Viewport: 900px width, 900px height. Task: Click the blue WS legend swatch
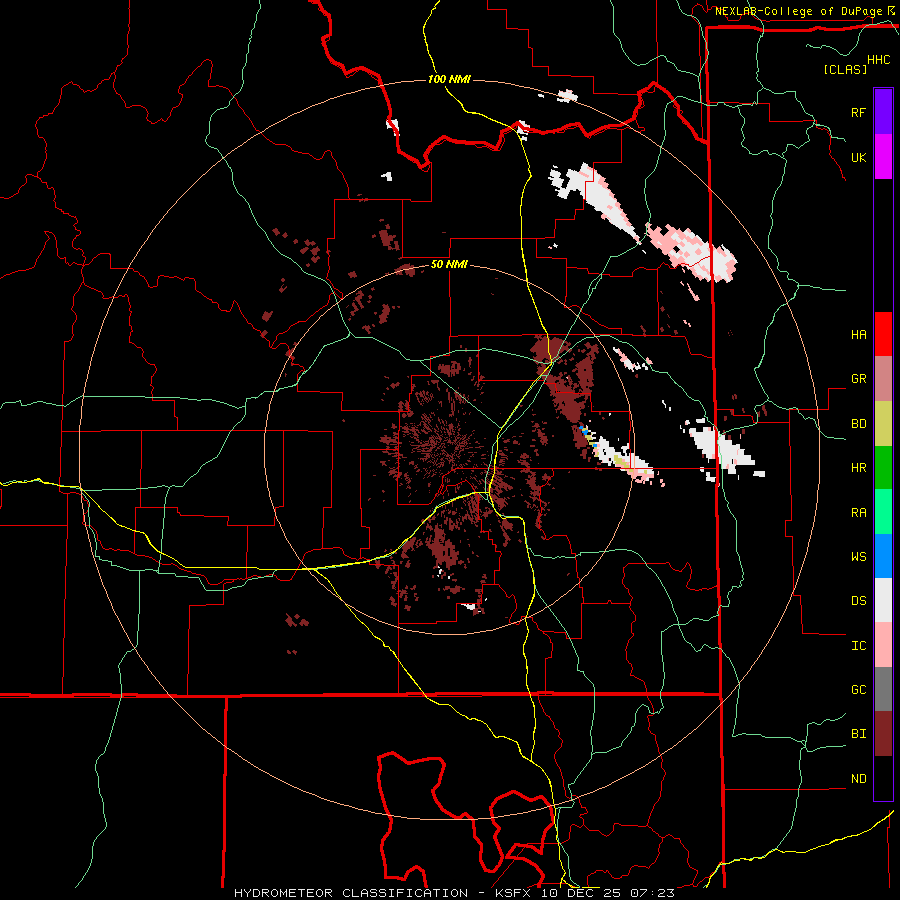(883, 556)
